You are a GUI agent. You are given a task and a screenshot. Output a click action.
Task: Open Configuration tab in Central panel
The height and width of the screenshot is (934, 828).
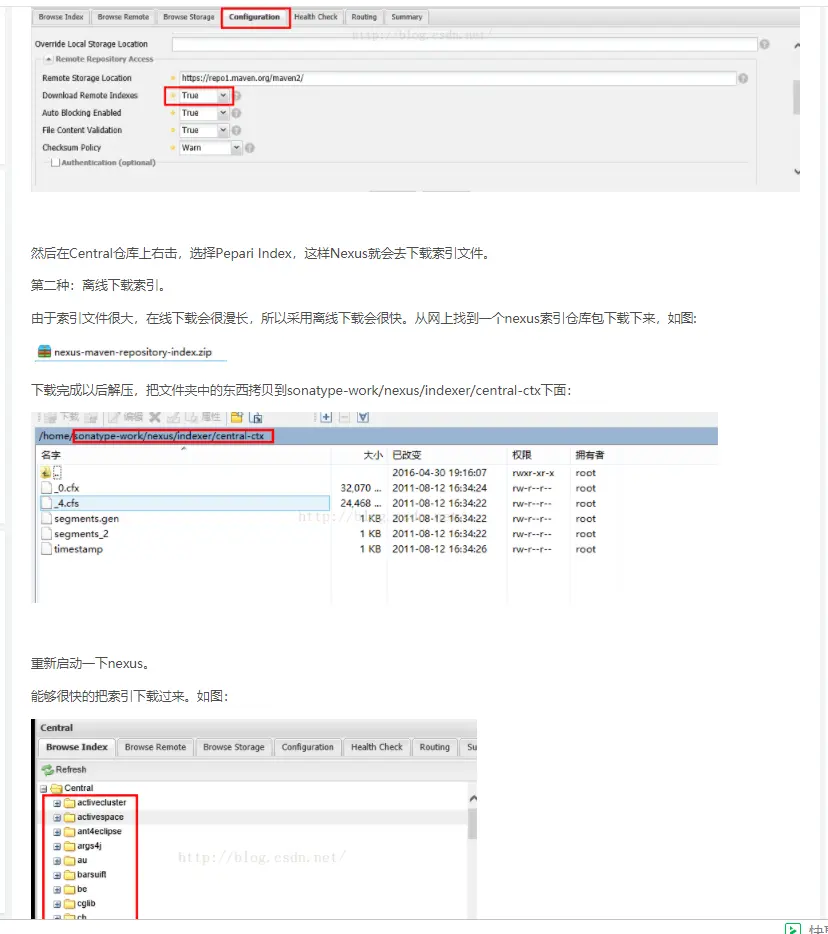(307, 747)
